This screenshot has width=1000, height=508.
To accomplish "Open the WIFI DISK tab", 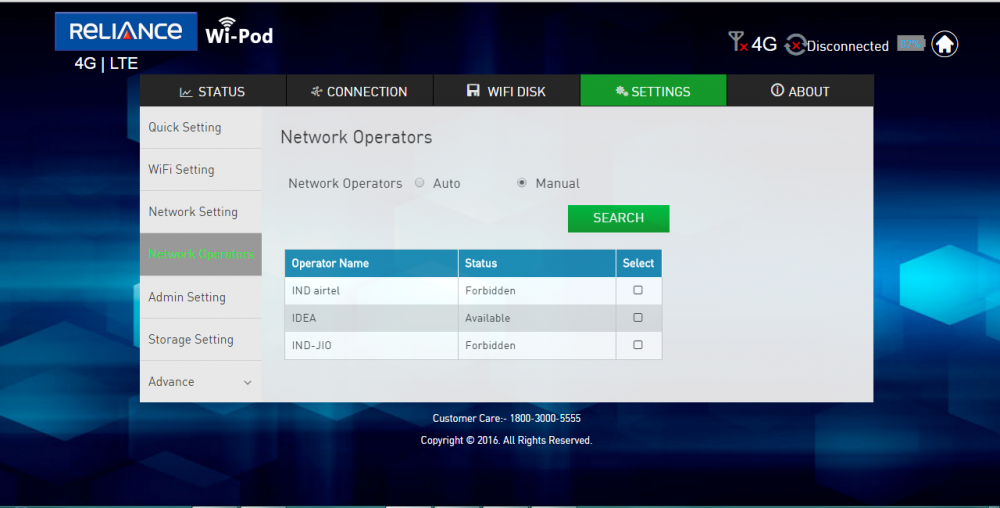I will coord(506,91).
